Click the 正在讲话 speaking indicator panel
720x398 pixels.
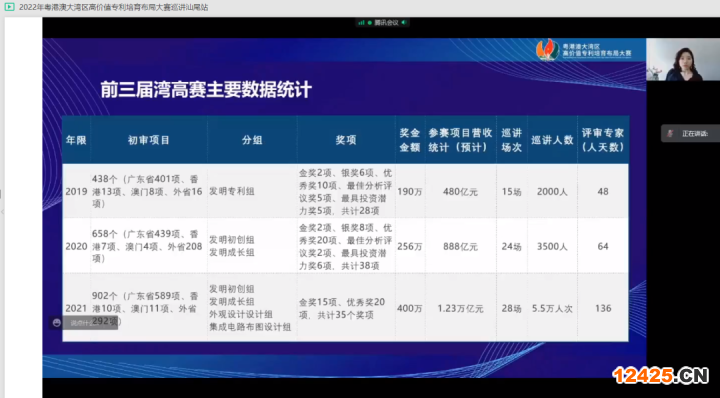coord(691,134)
